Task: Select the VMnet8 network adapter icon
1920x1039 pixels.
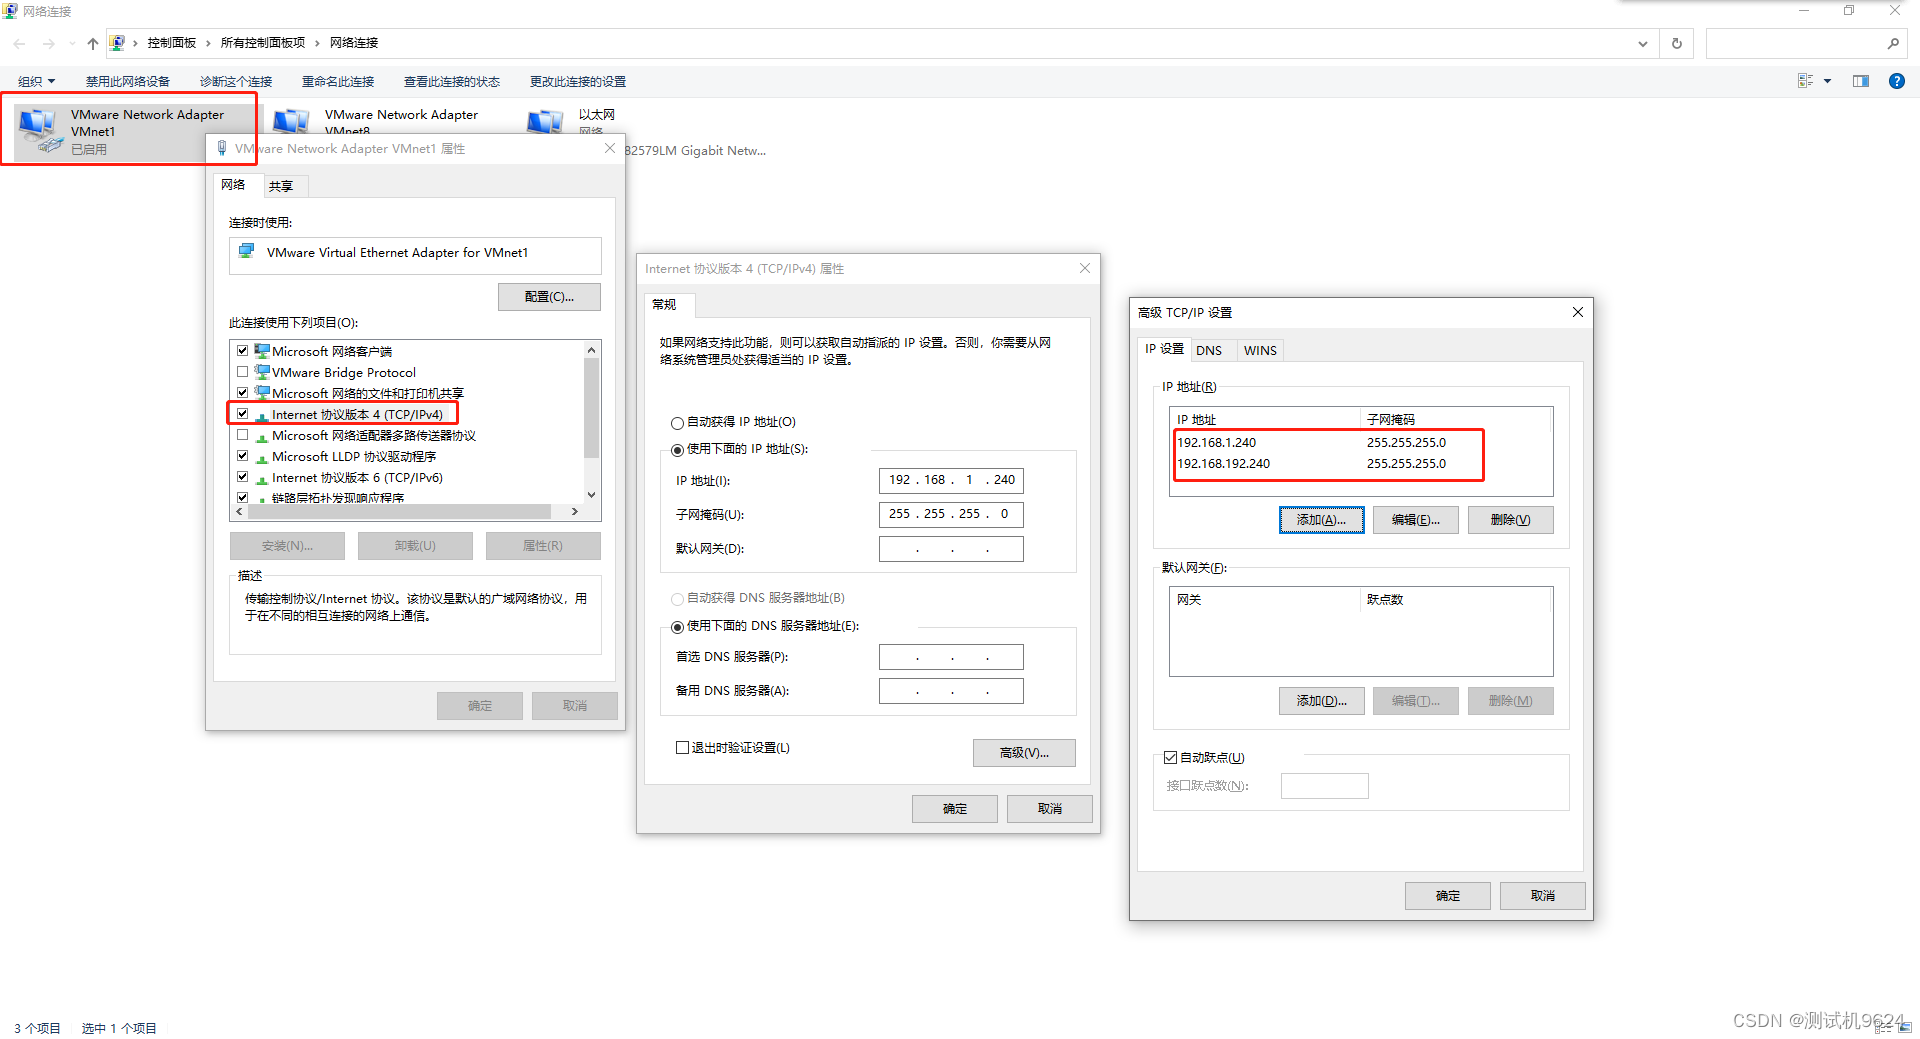Action: [291, 121]
